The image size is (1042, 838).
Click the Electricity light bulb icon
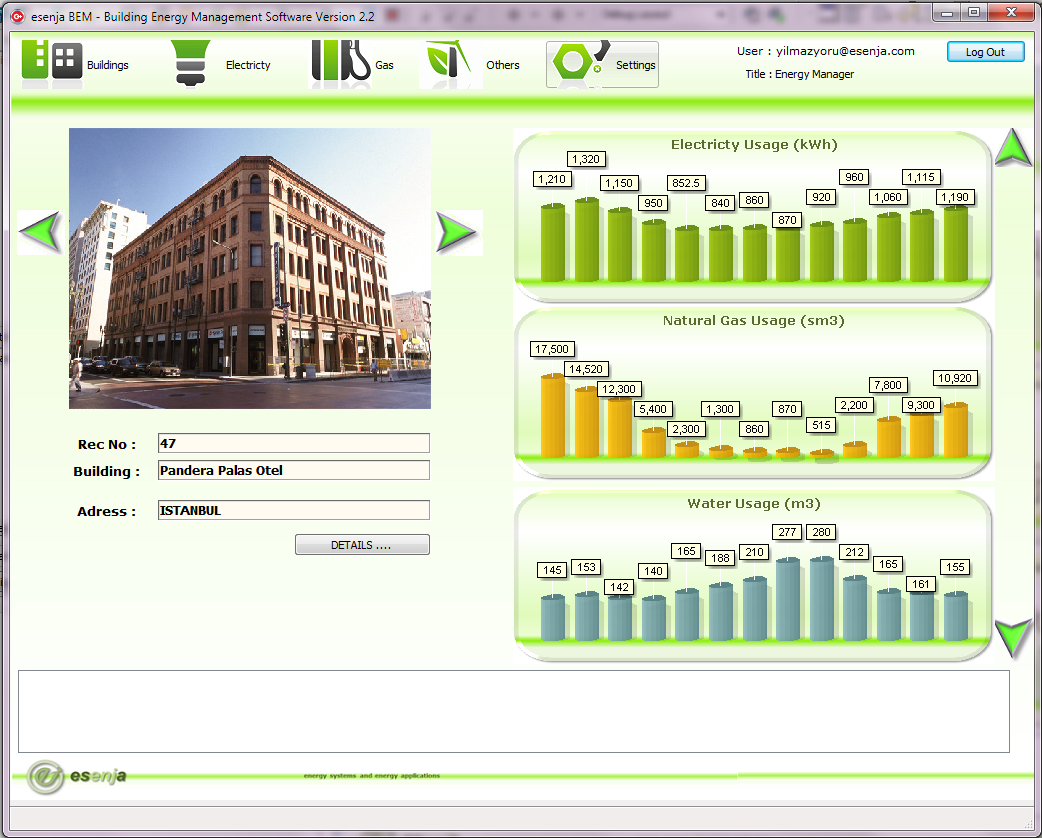click(191, 63)
